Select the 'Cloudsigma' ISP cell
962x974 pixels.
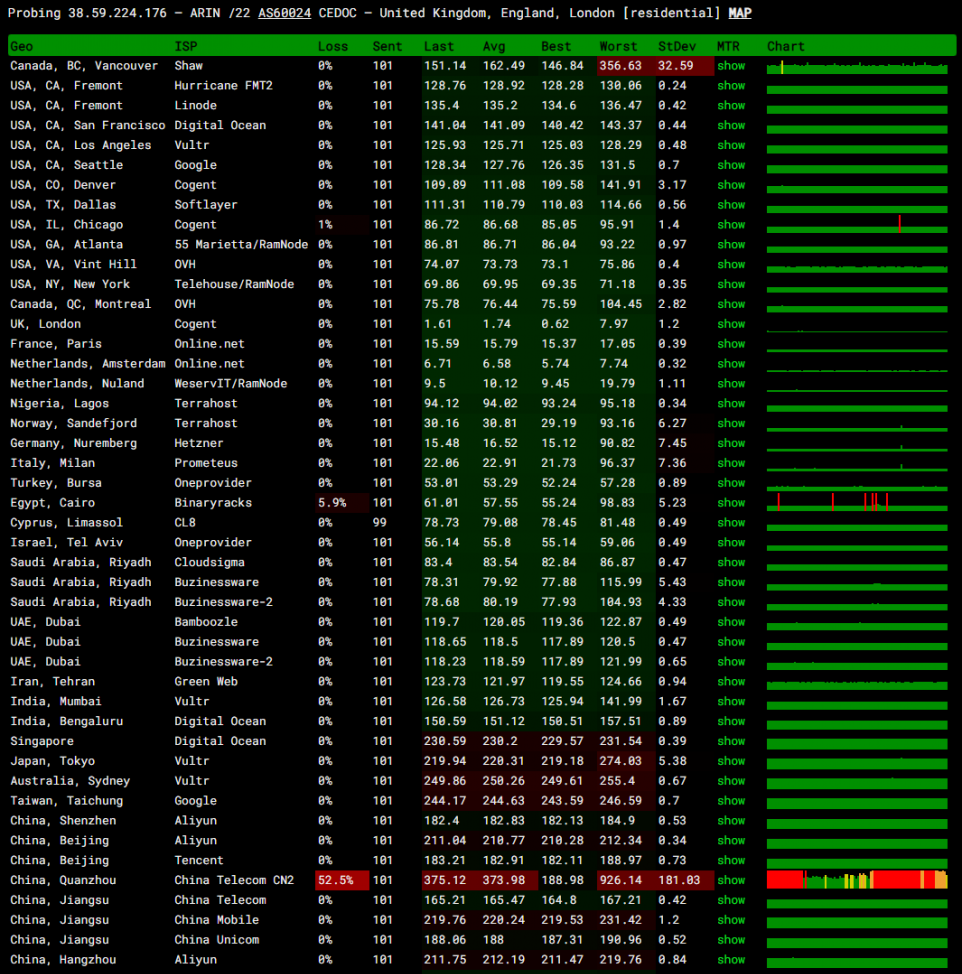point(209,563)
